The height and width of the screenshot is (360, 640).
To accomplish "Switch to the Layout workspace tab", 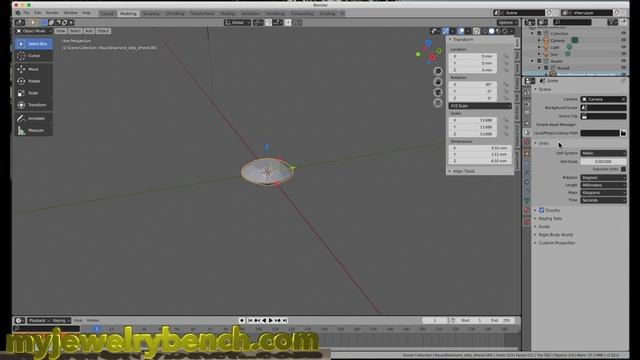I will coord(107,13).
